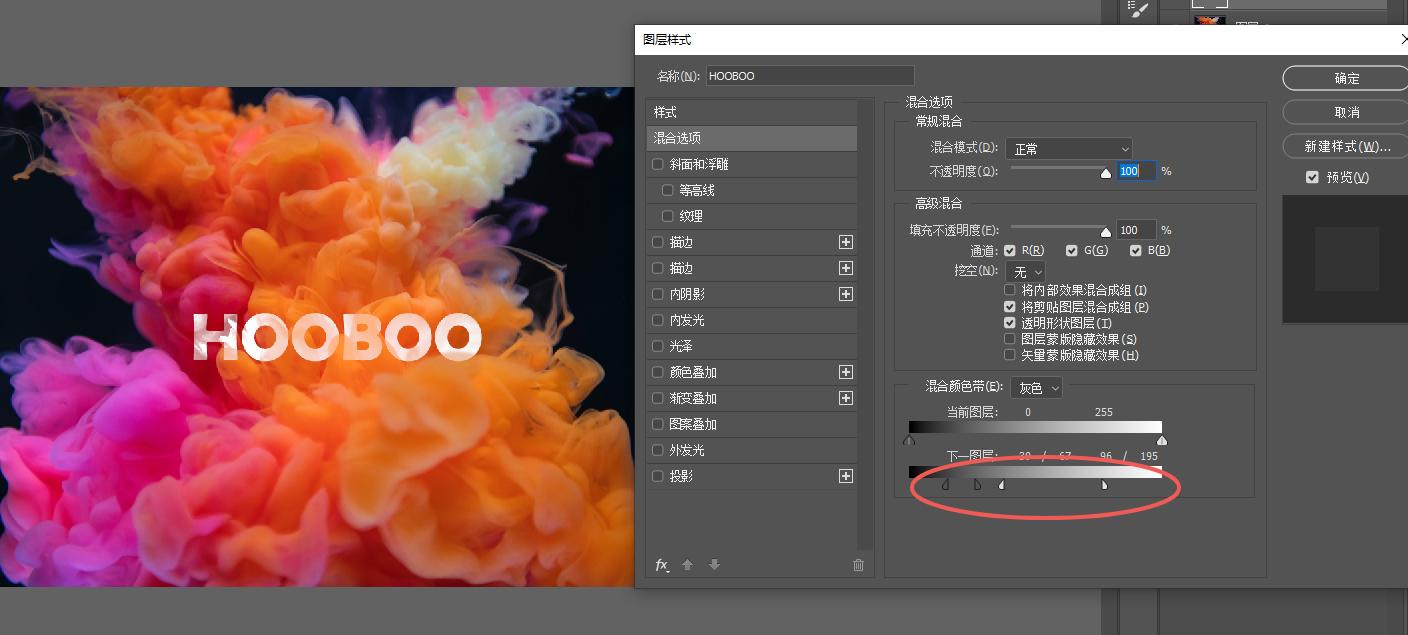Click the plus icon beside 投影
Screen dimensions: 1408x635
(x=845, y=476)
